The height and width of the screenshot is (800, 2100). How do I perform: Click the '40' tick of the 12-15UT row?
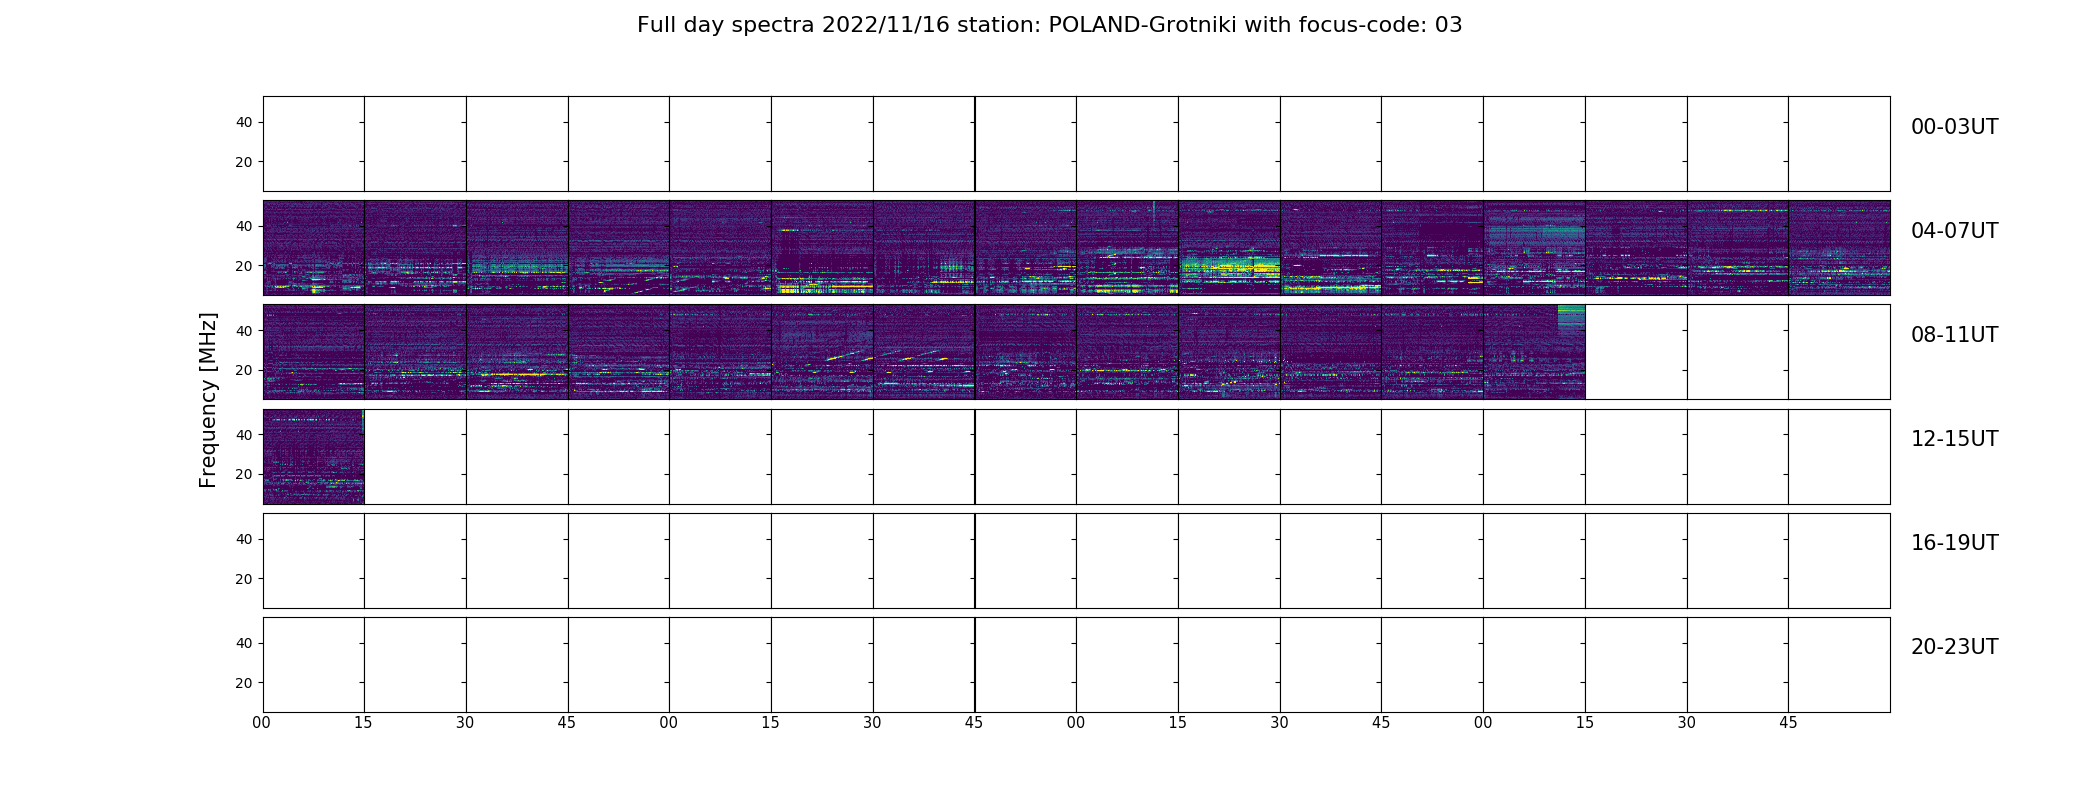click(244, 435)
